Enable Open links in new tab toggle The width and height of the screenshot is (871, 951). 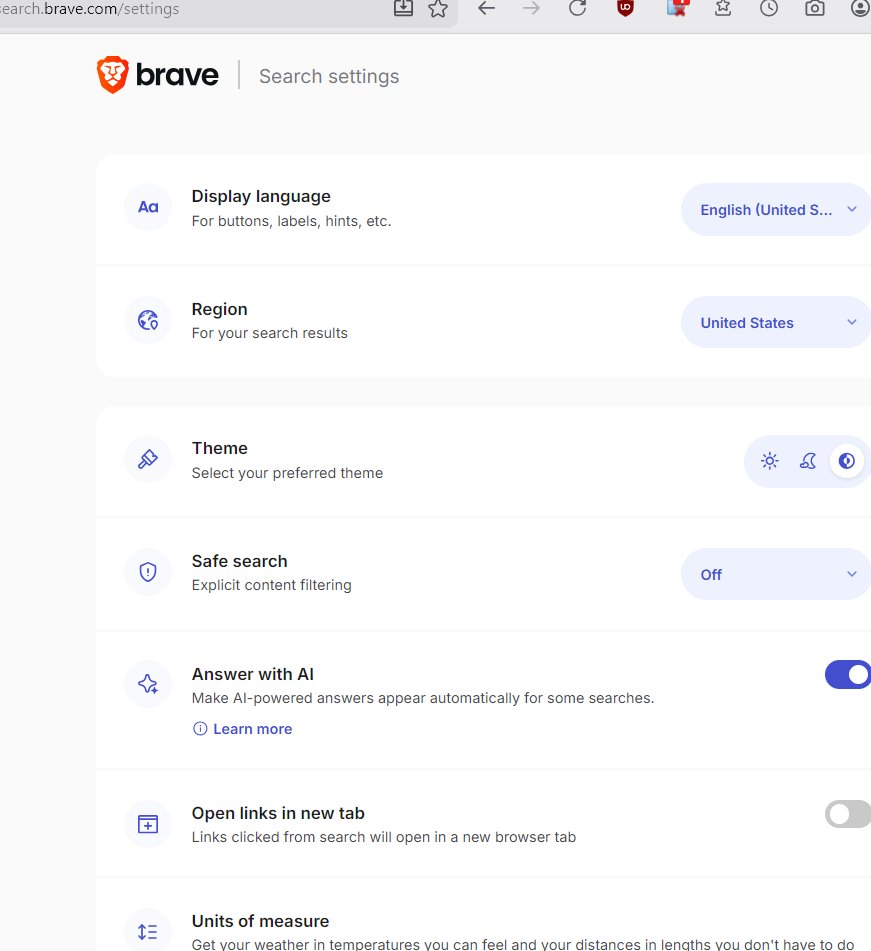tap(848, 814)
